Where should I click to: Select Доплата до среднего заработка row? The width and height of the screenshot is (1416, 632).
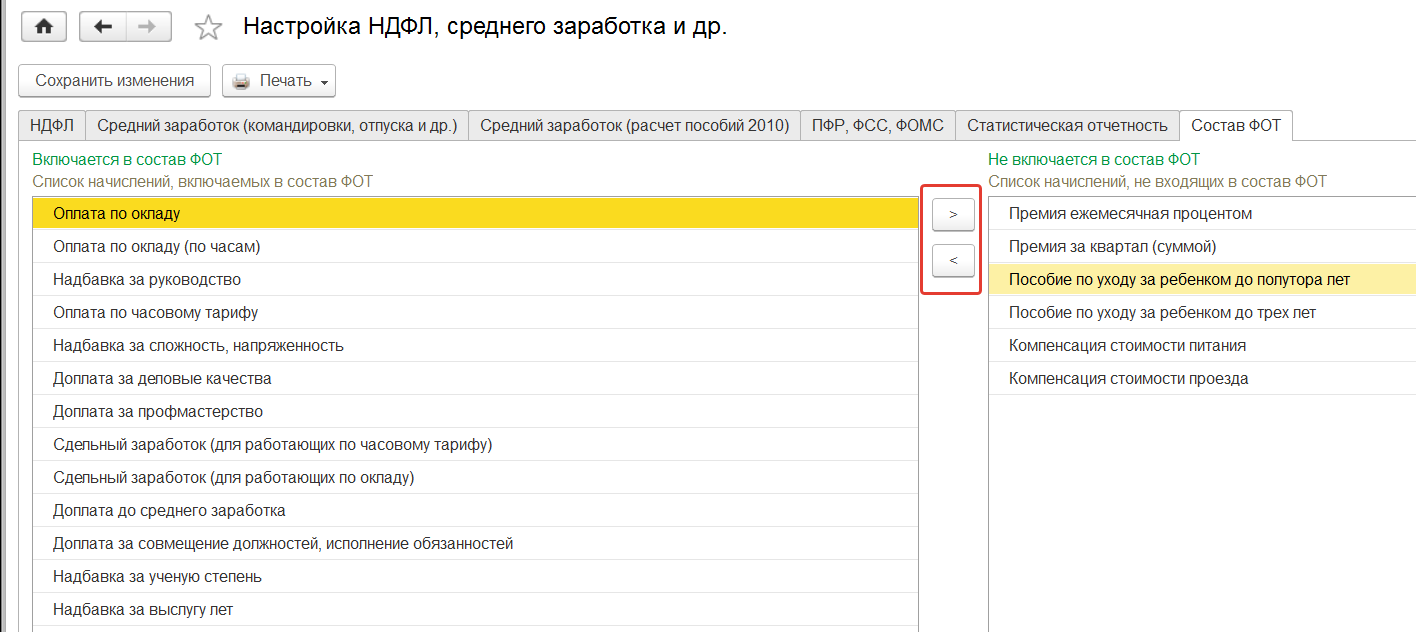click(169, 511)
